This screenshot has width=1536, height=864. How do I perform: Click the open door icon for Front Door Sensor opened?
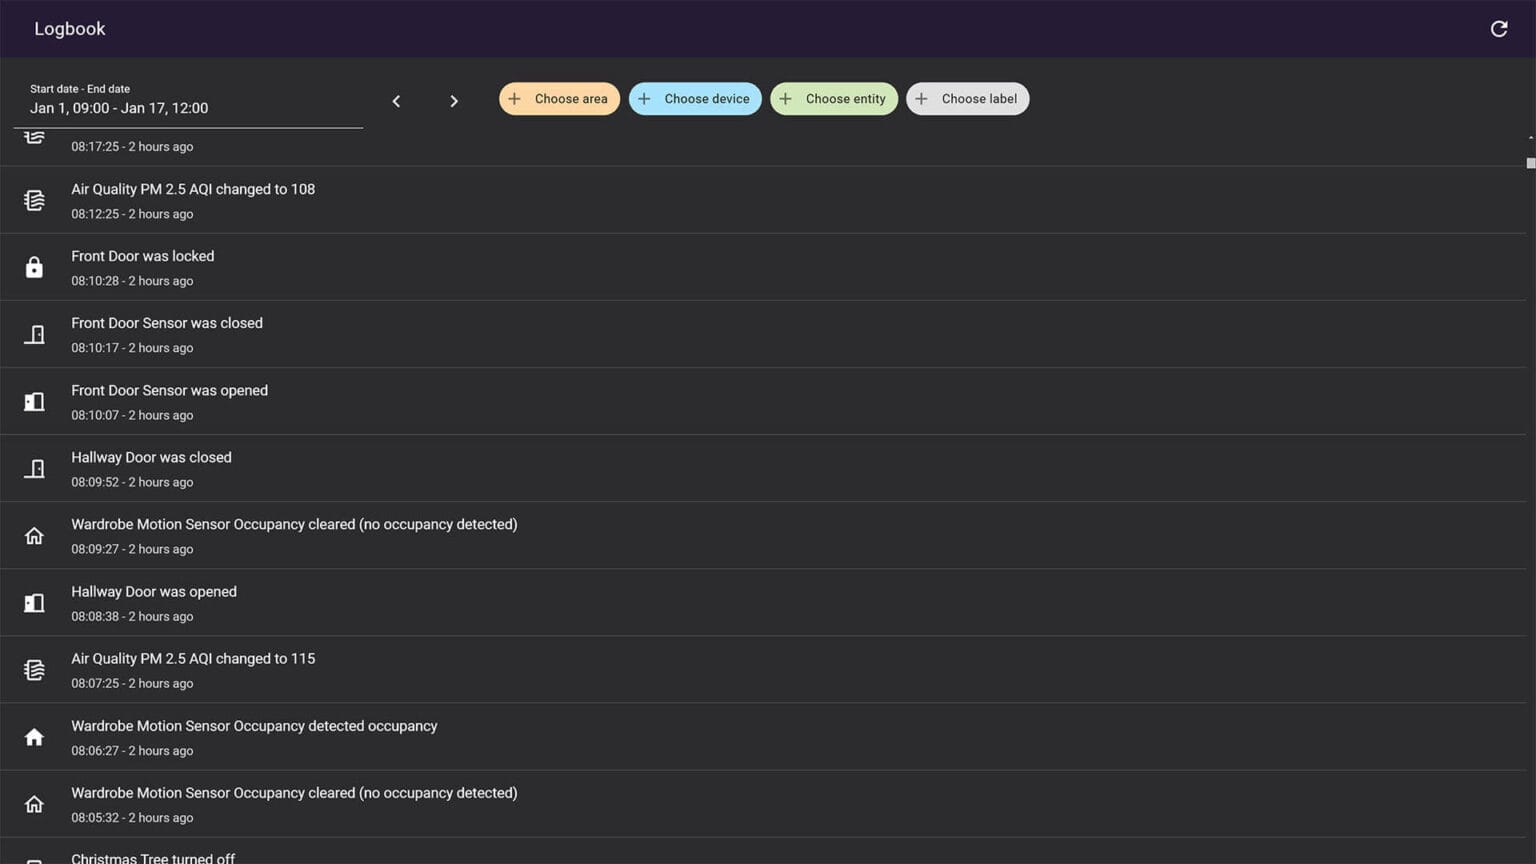tap(34, 401)
